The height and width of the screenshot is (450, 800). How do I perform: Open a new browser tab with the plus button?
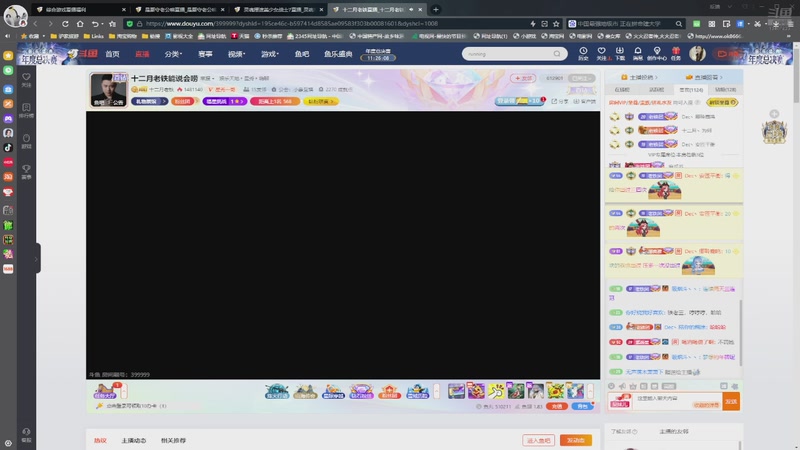(436, 9)
